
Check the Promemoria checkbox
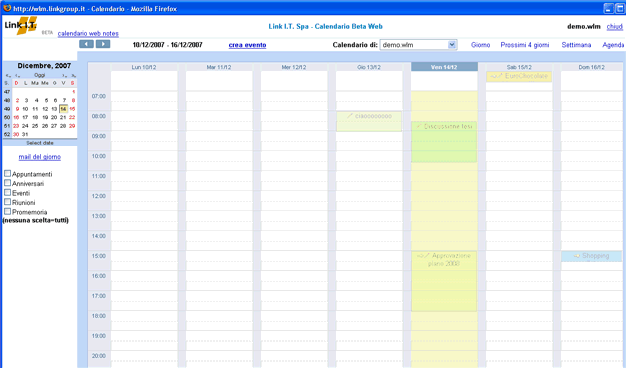click(7, 211)
